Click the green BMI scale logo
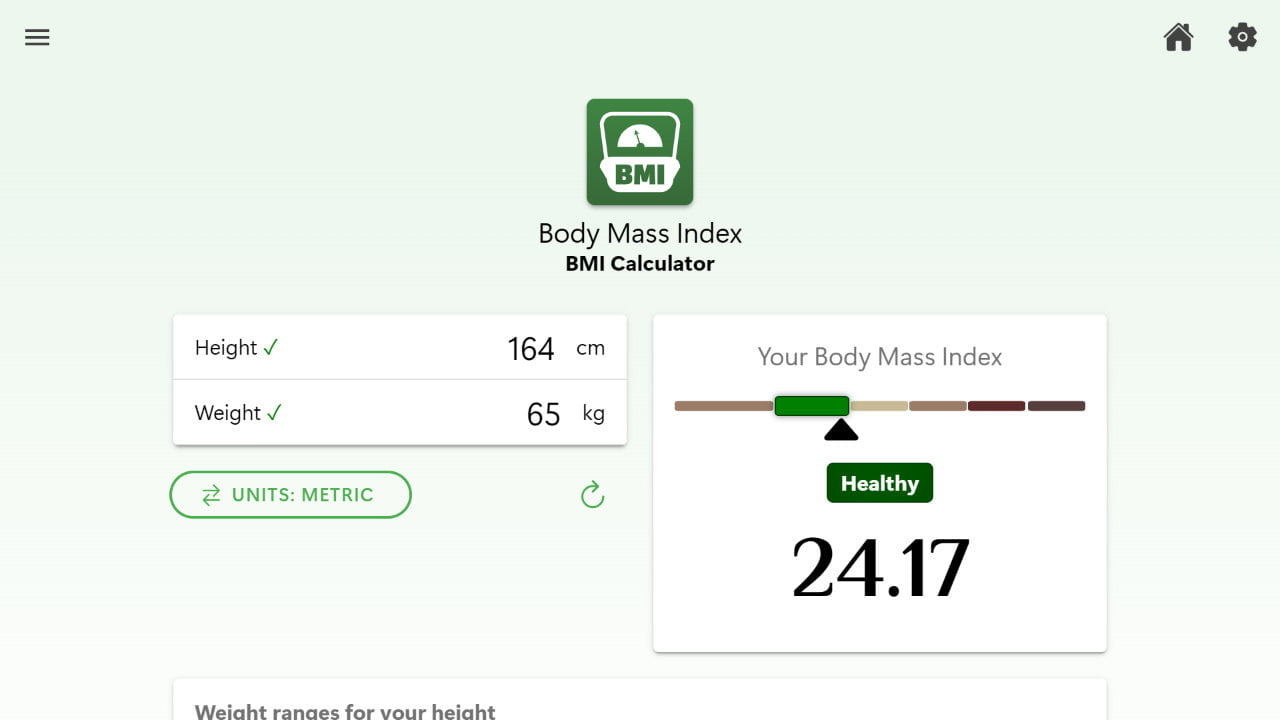 point(640,151)
